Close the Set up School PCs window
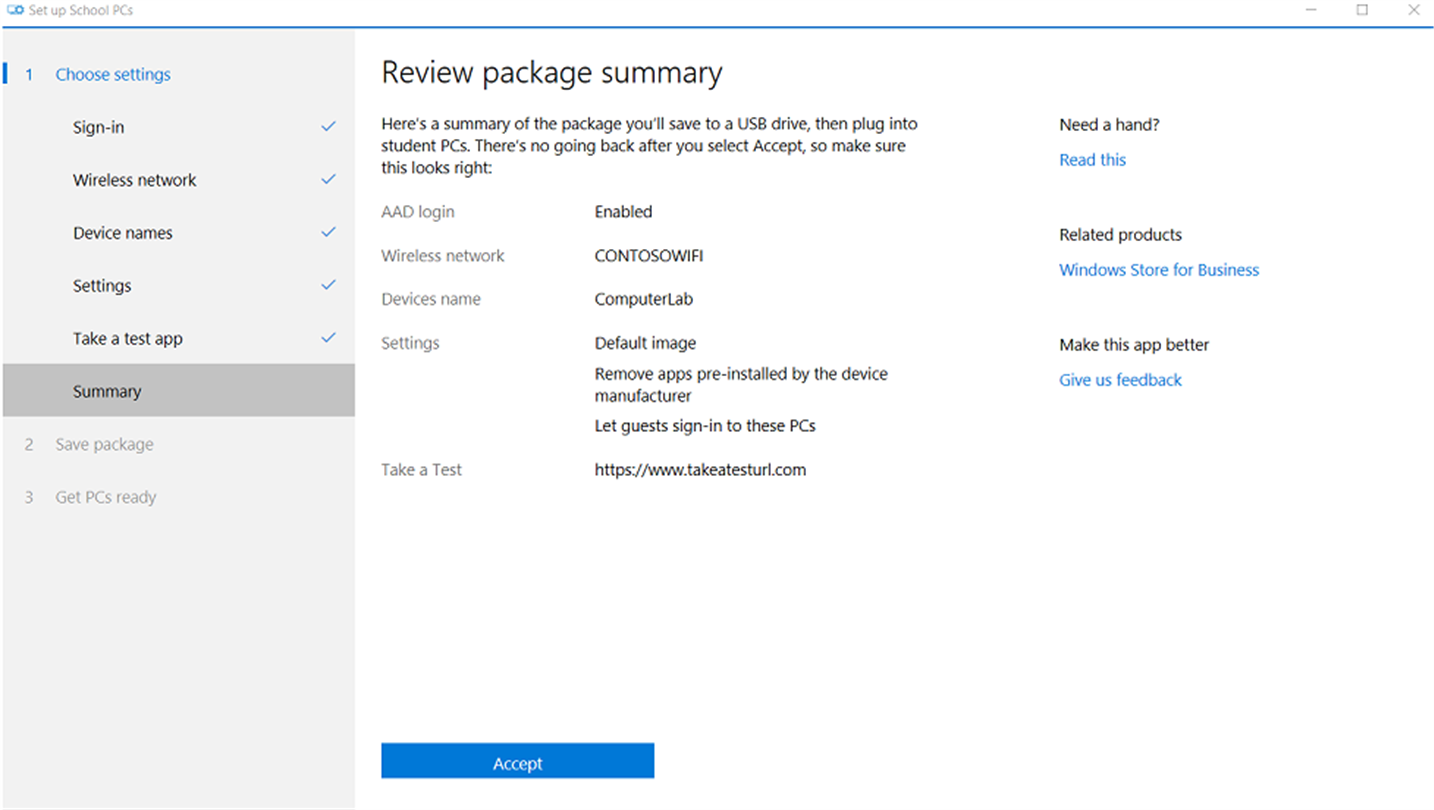Image resolution: width=1434 pixels, height=810 pixels. pyautogui.click(x=1413, y=10)
